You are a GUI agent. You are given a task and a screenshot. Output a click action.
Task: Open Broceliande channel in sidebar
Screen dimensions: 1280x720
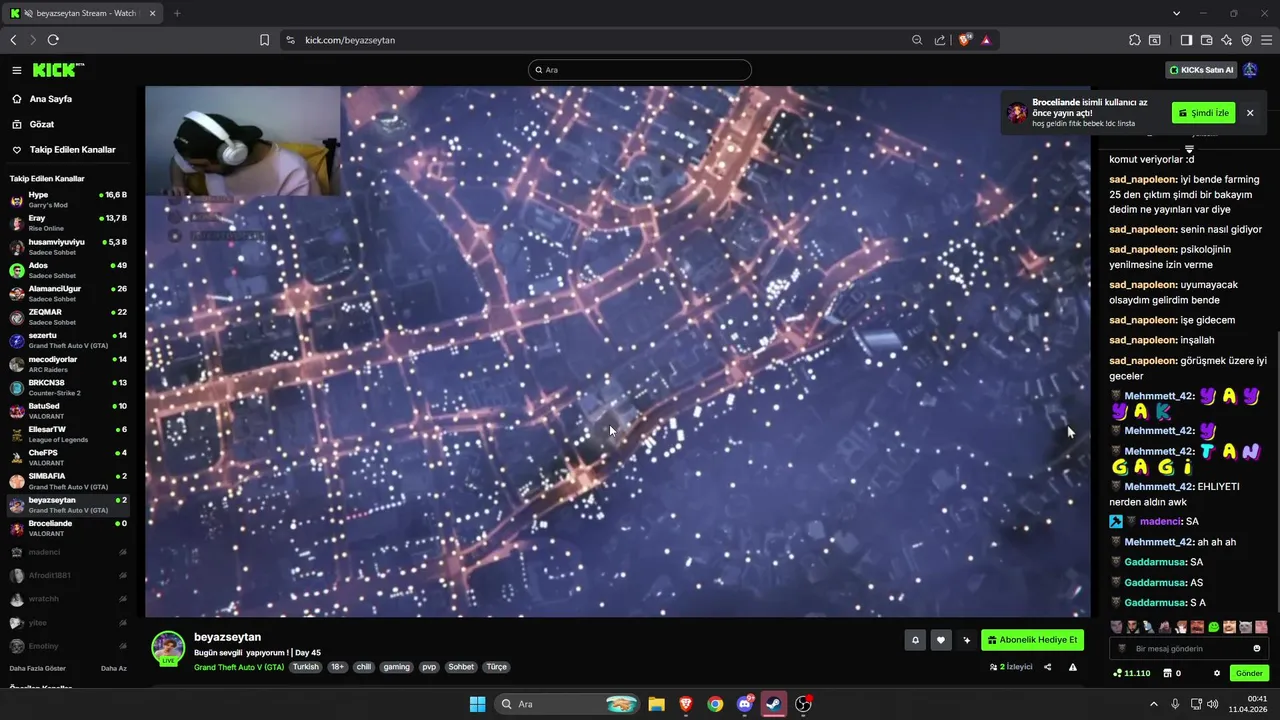click(x=68, y=528)
